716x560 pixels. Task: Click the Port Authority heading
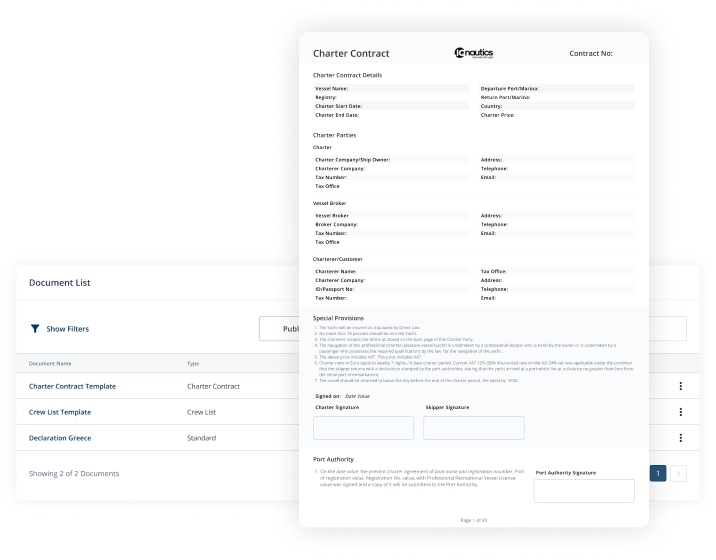333,459
